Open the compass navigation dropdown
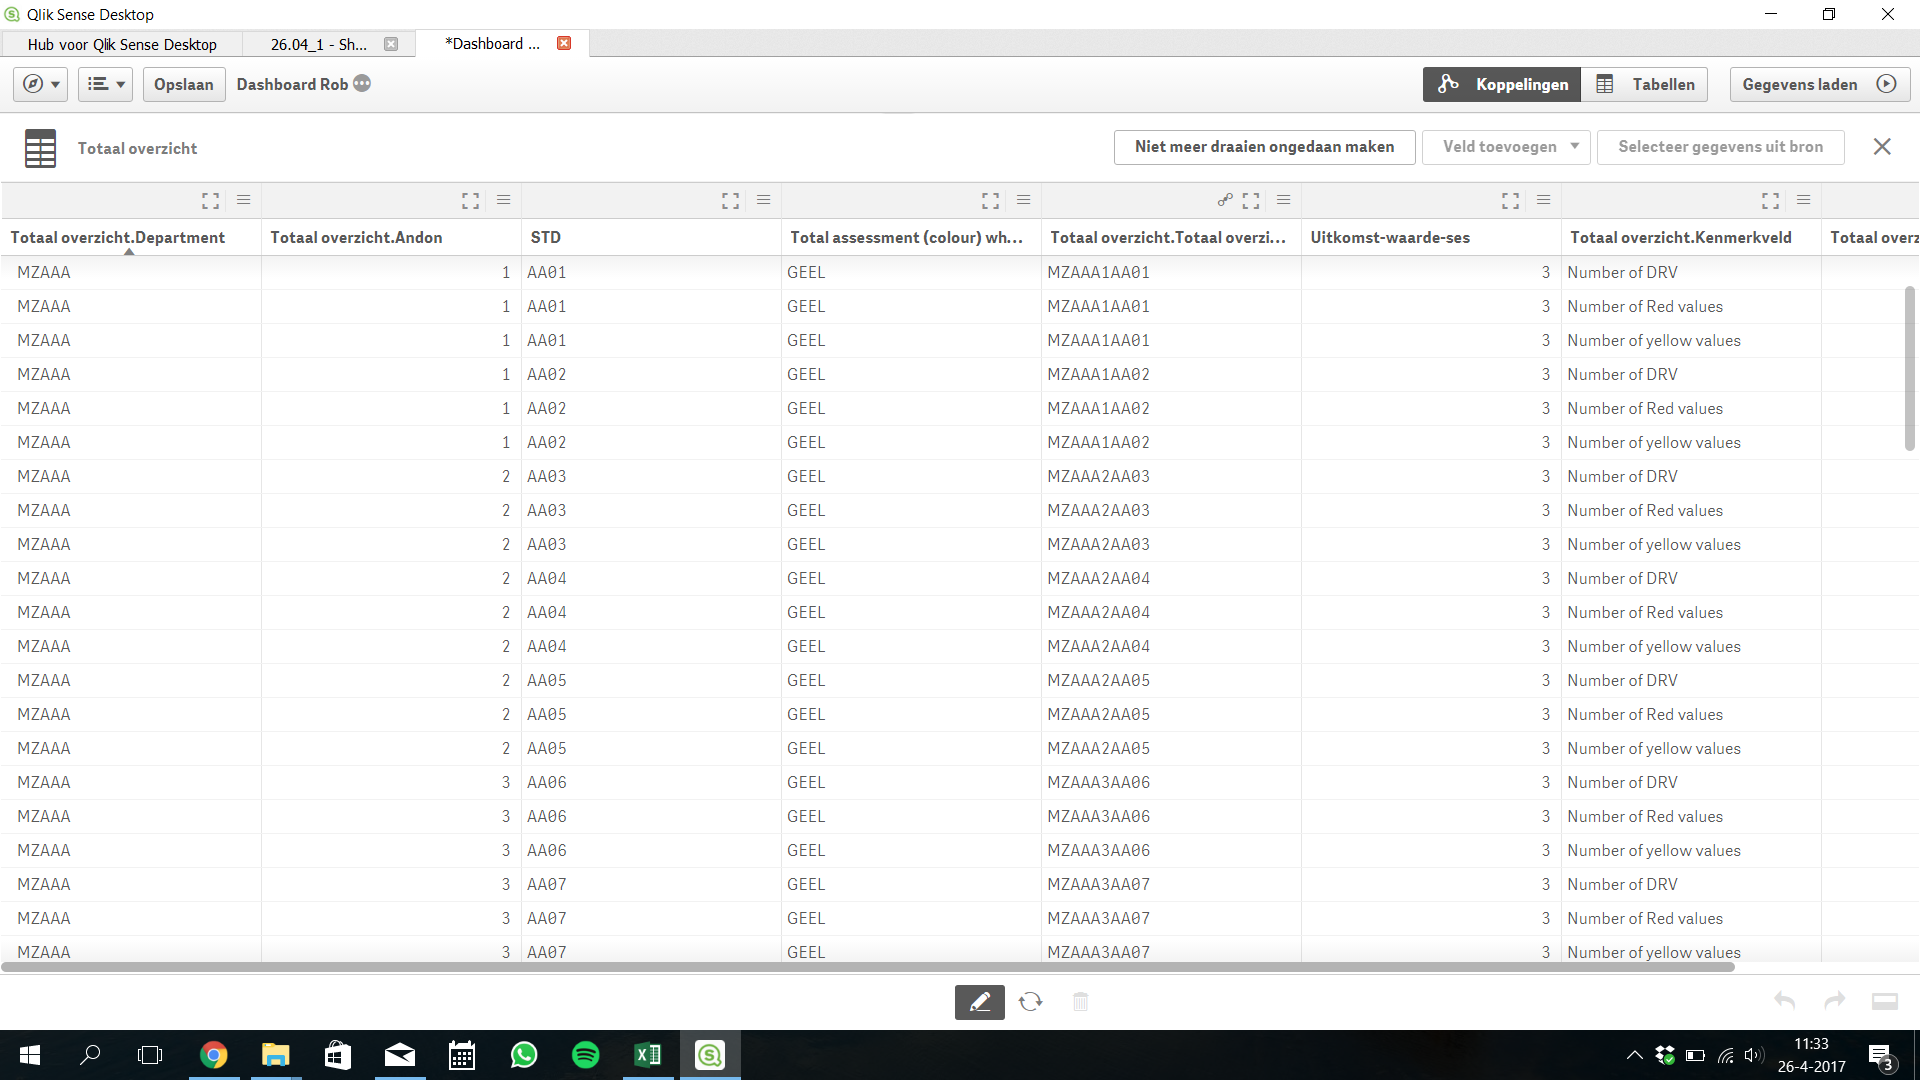1920x1080 pixels. tap(41, 84)
